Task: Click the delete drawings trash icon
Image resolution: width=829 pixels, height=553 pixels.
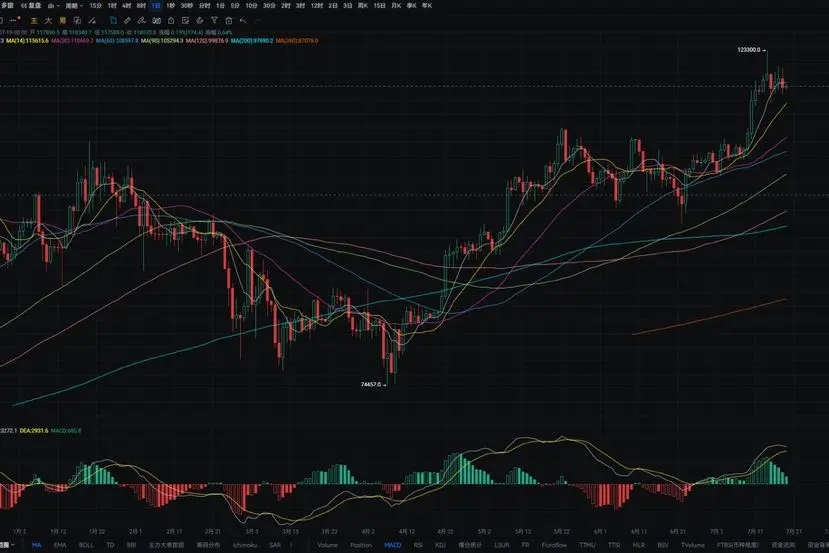Action: pyautogui.click(x=228, y=21)
